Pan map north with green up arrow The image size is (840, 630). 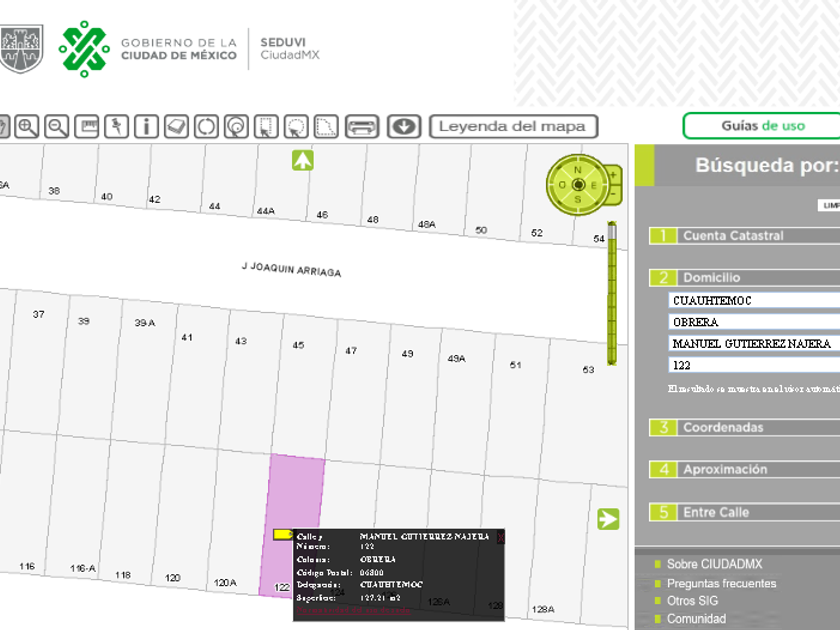(303, 160)
